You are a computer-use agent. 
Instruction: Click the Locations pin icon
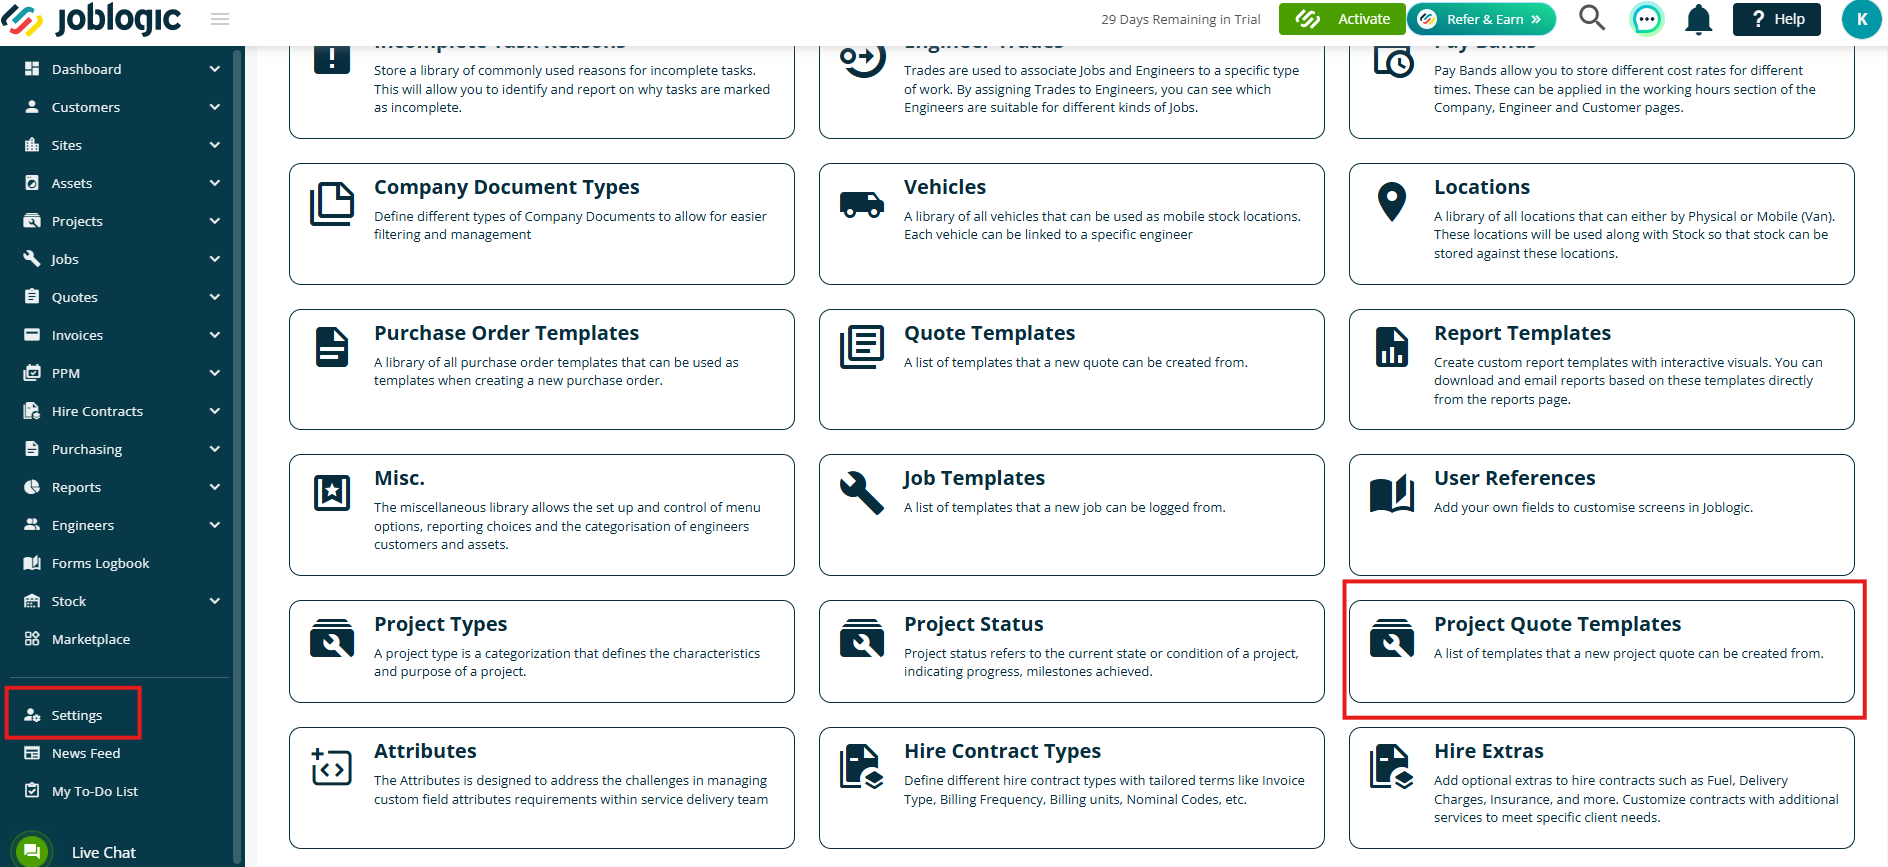point(1392,202)
